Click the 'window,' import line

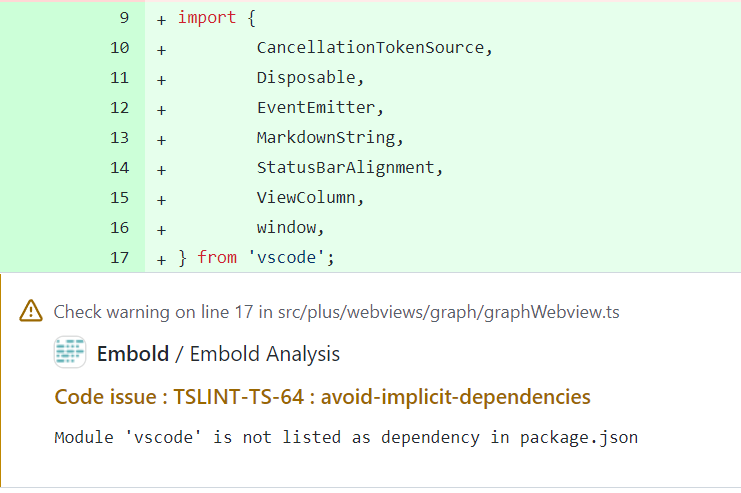click(x=290, y=228)
